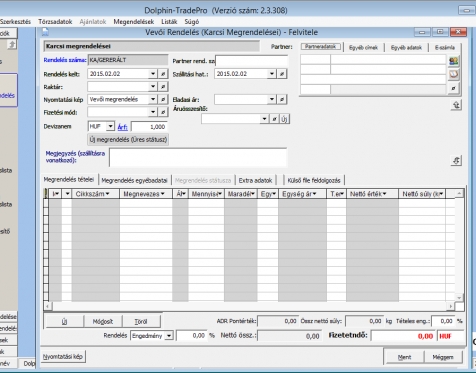Click the ø button beside Árudsszesítő dropdown
This screenshot has height=373, width=476.
274,119
